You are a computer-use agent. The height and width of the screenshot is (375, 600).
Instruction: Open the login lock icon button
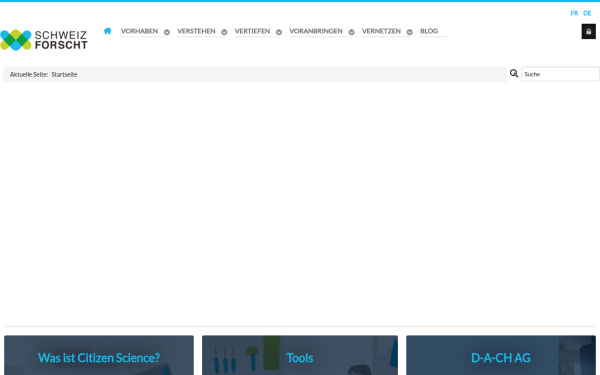589,31
